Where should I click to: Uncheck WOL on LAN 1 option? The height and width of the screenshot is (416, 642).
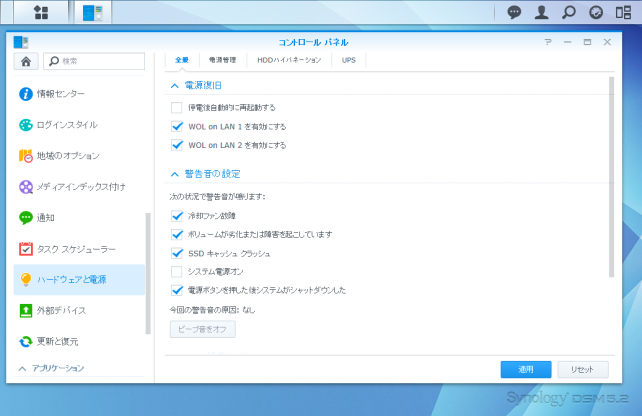177,127
